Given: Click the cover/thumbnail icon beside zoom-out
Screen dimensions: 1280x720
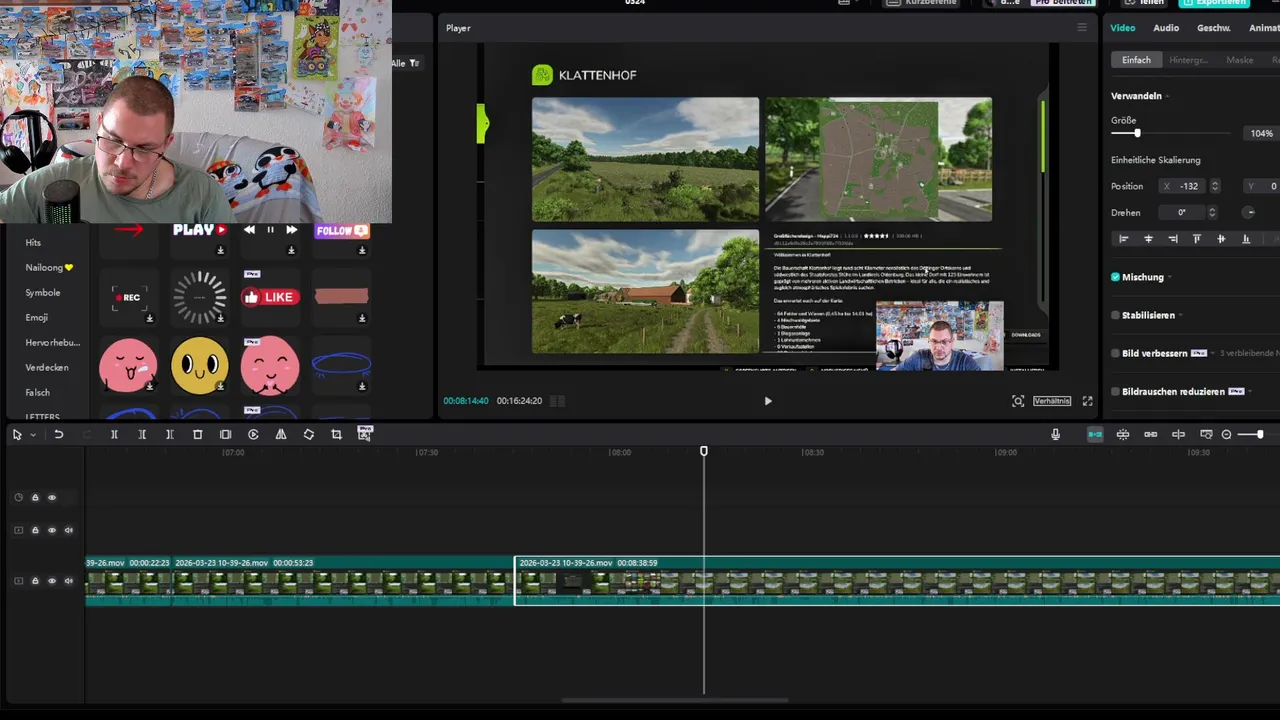Looking at the screenshot, I should click(1206, 434).
